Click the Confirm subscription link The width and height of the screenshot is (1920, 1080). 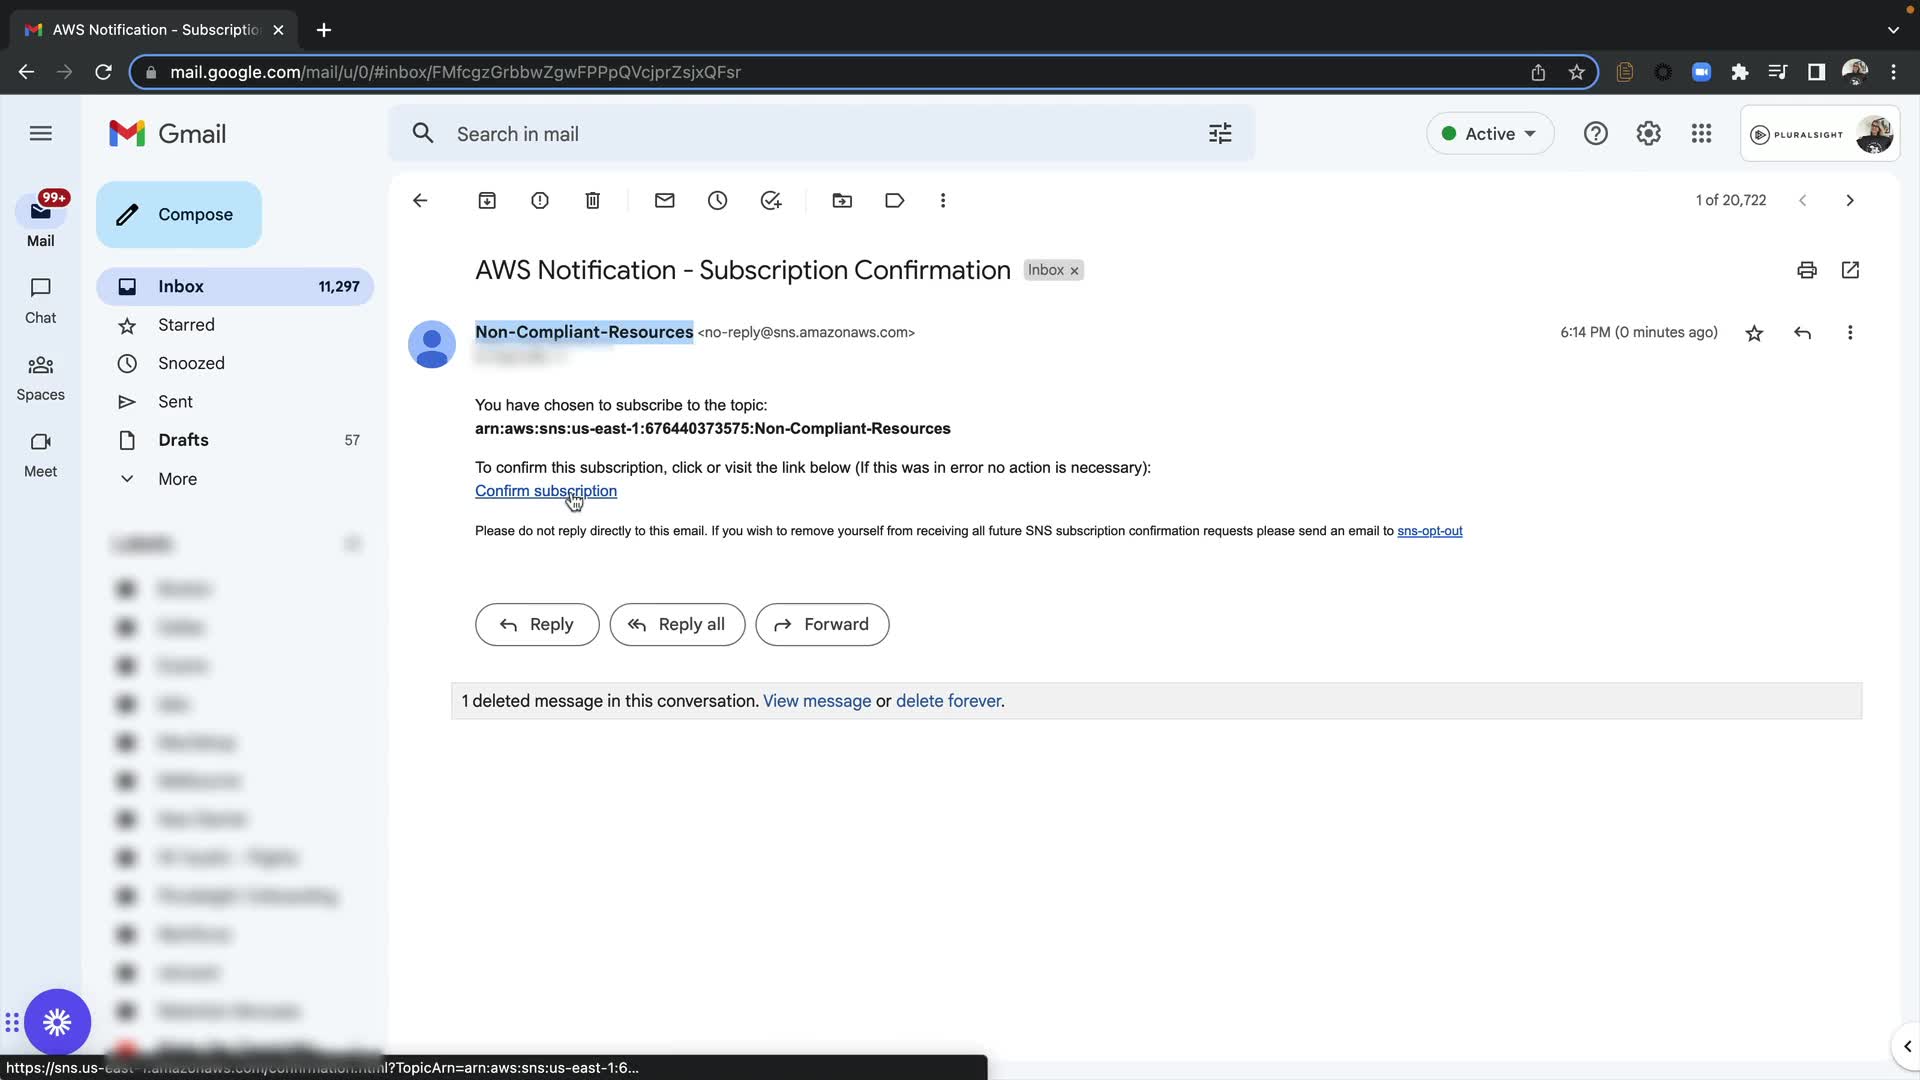coord(545,491)
